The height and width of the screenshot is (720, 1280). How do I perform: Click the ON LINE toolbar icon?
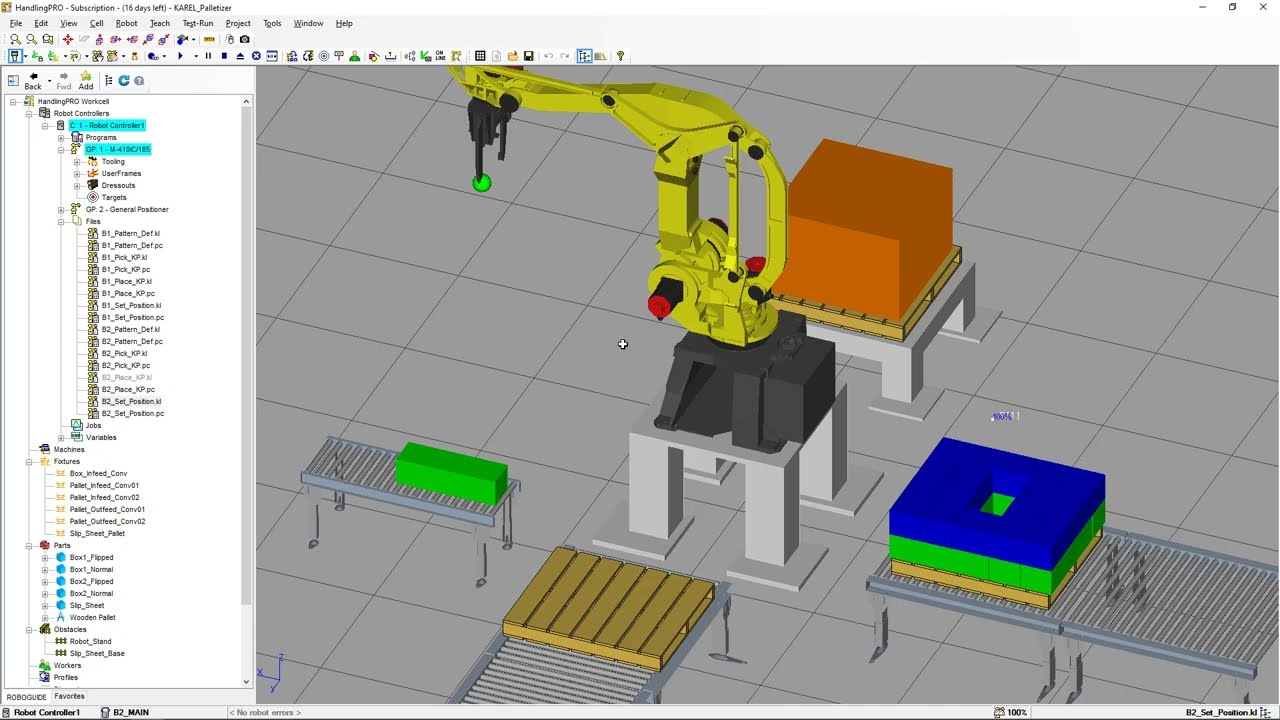[x=440, y=56]
